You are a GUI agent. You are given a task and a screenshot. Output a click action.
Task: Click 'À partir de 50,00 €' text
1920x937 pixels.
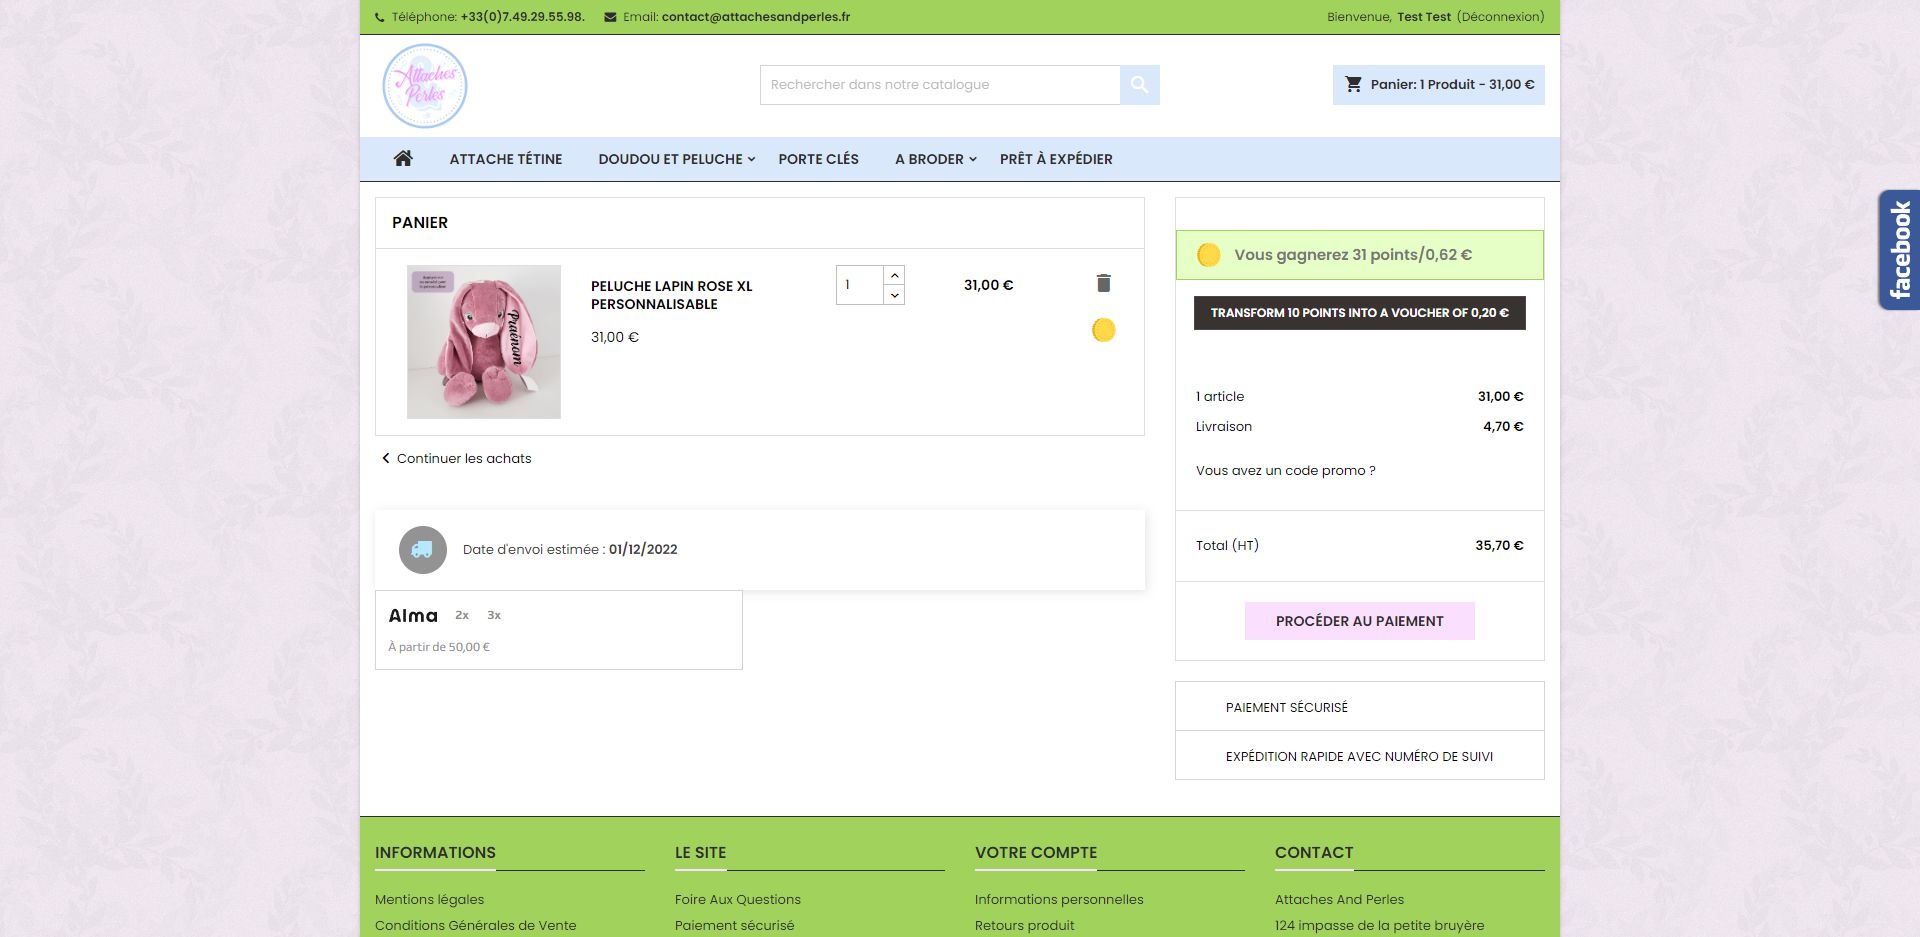tap(439, 647)
